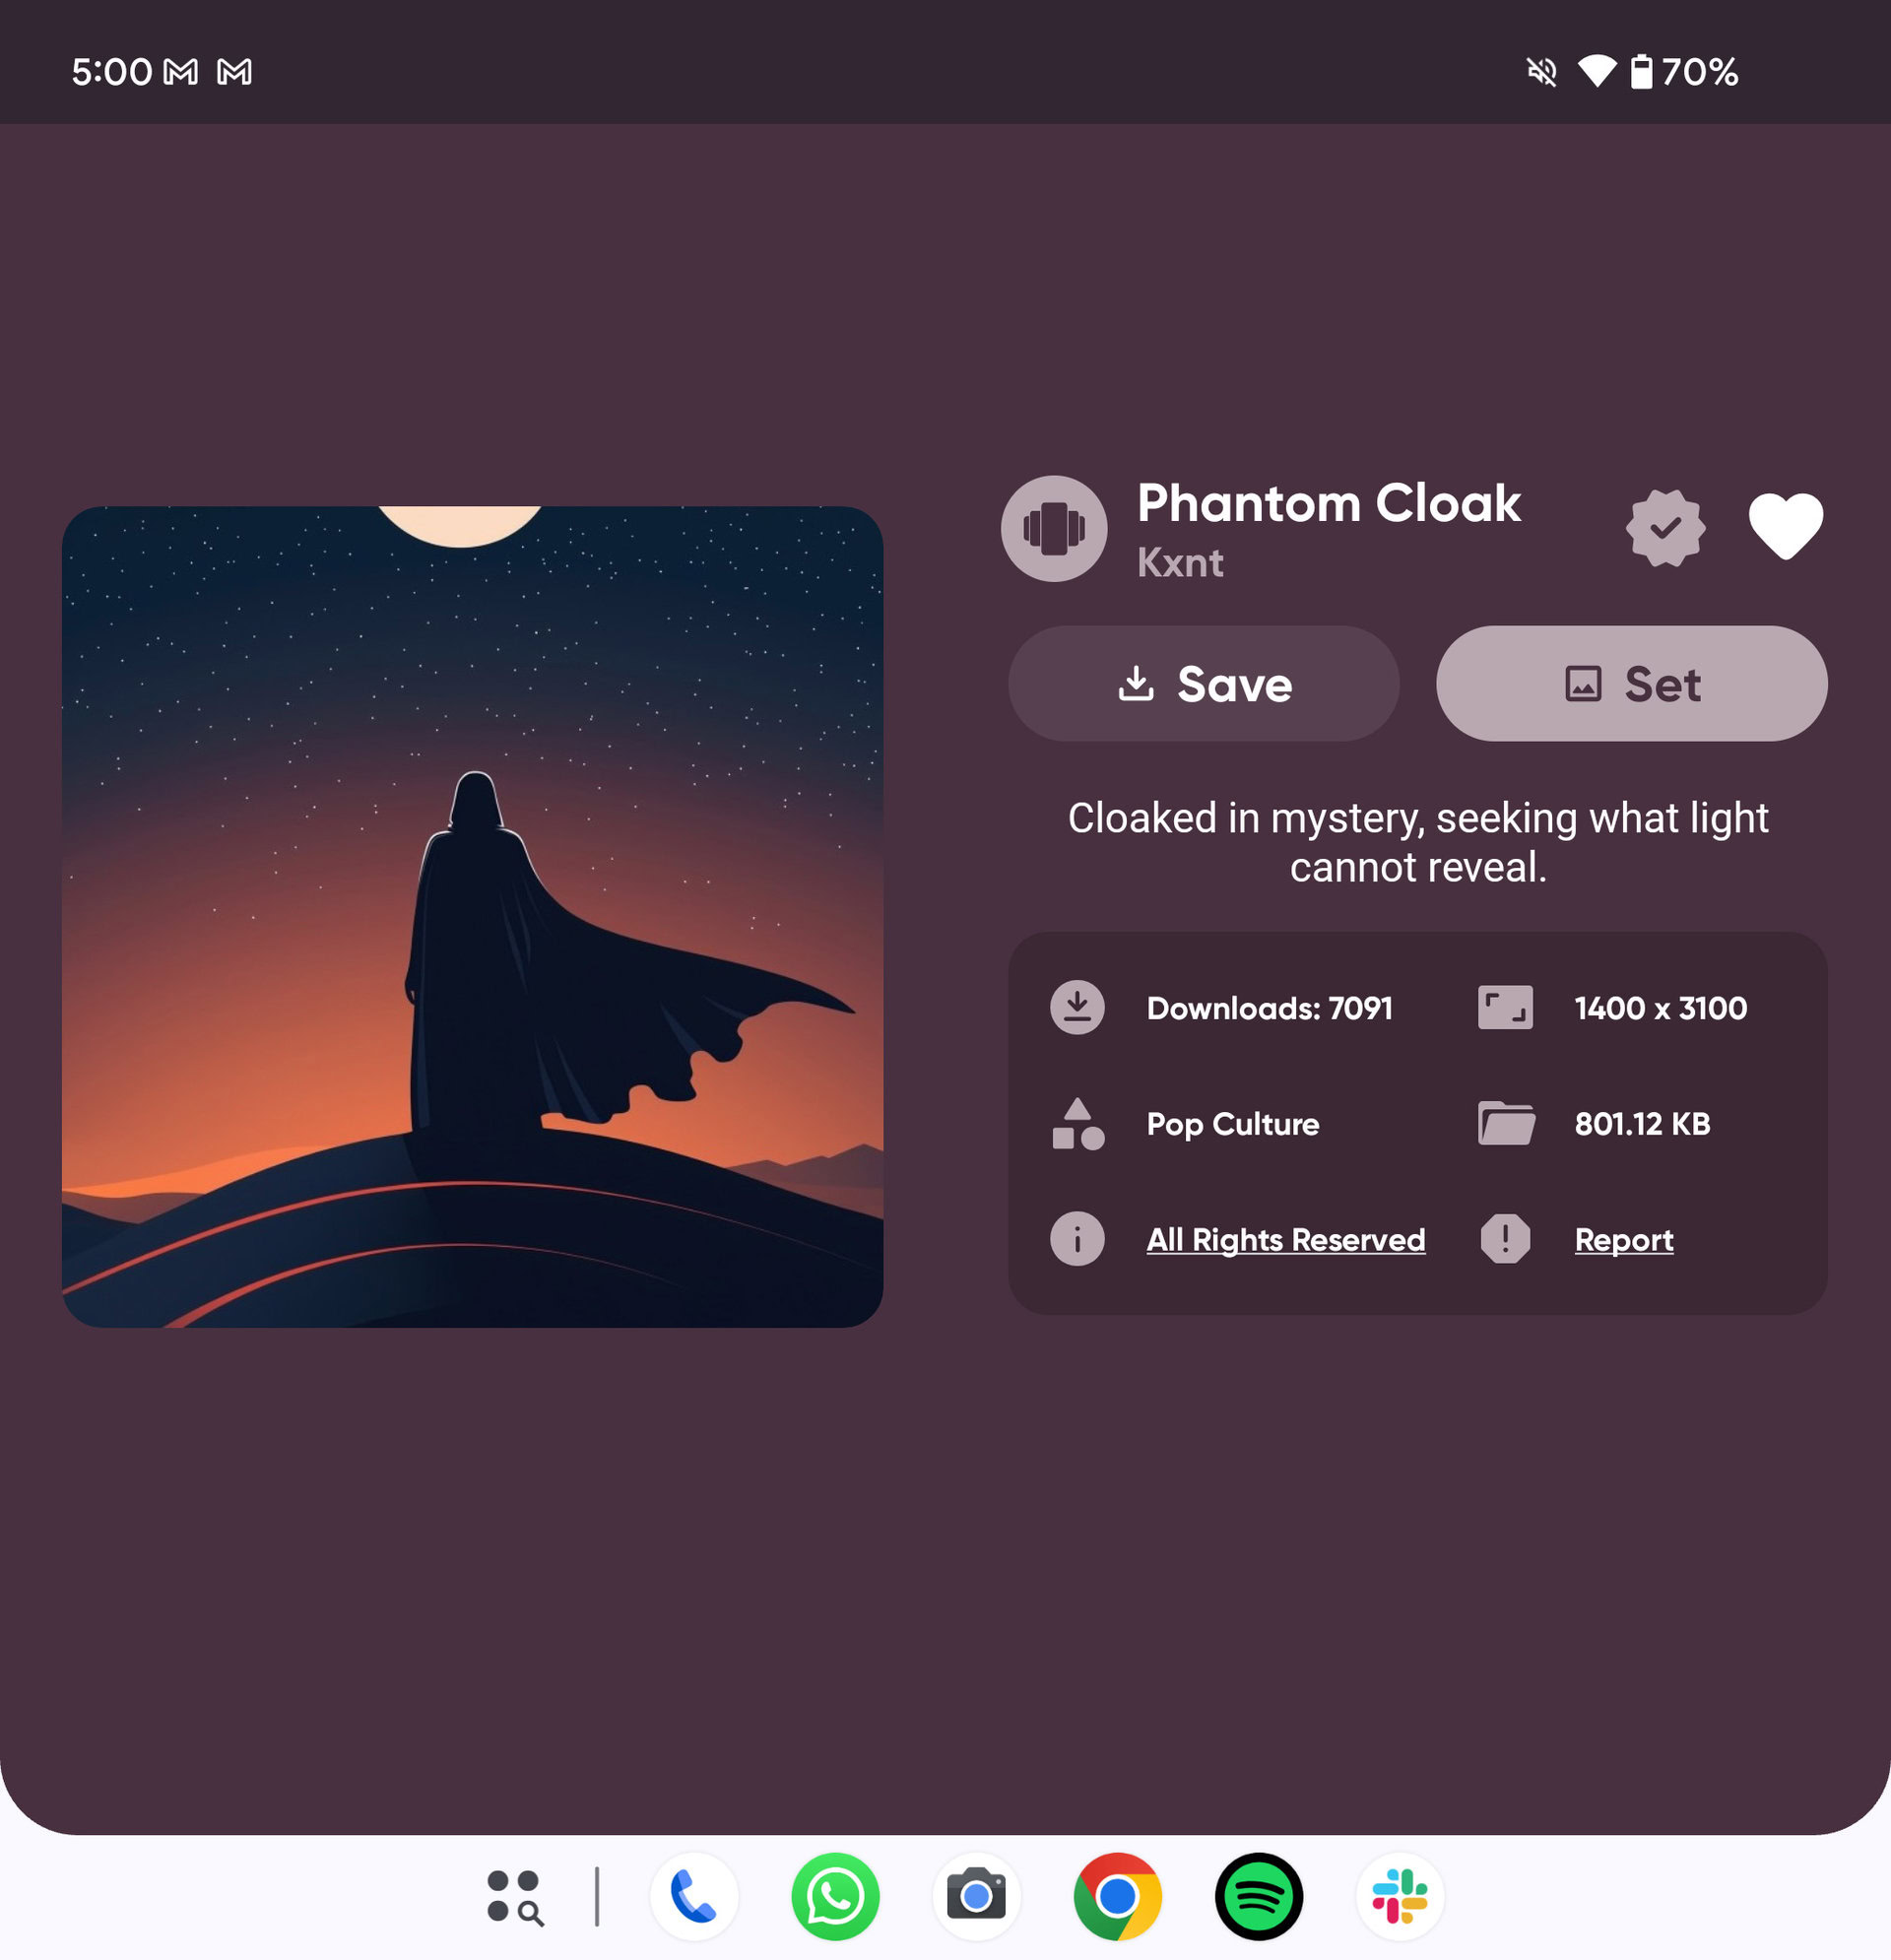Tap the file size folder icon

(x=1503, y=1122)
